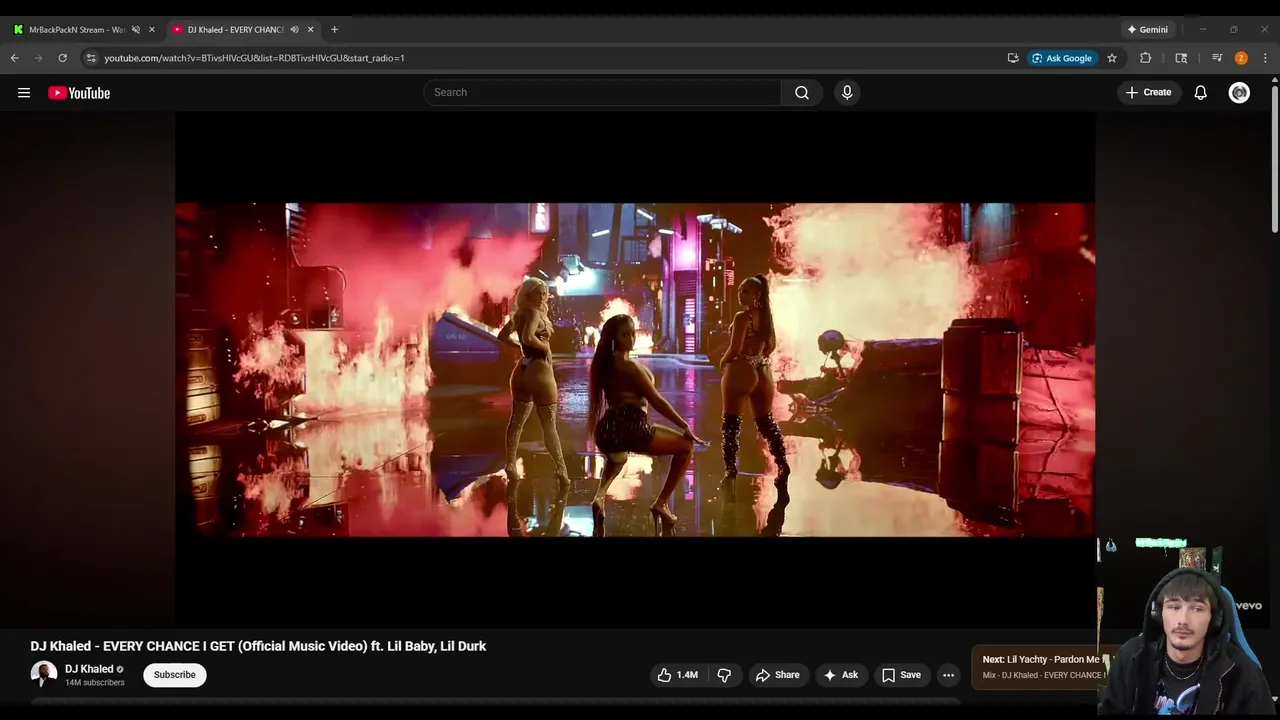The image size is (1280, 720).
Task: Unmute the MrBackPackN Stream tab
Action: [x=136, y=30]
